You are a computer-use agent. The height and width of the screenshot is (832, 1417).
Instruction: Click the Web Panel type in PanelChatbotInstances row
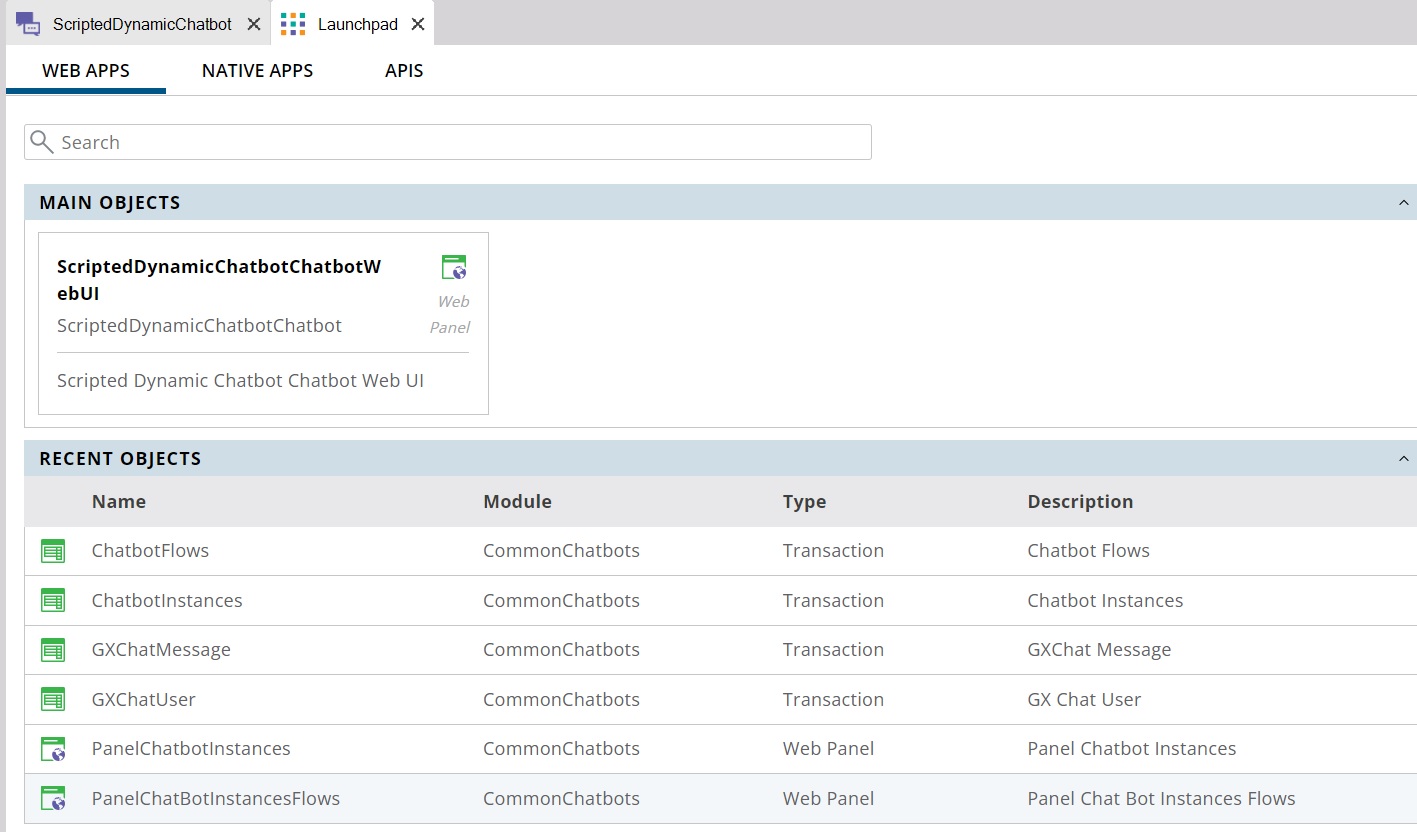pos(828,749)
